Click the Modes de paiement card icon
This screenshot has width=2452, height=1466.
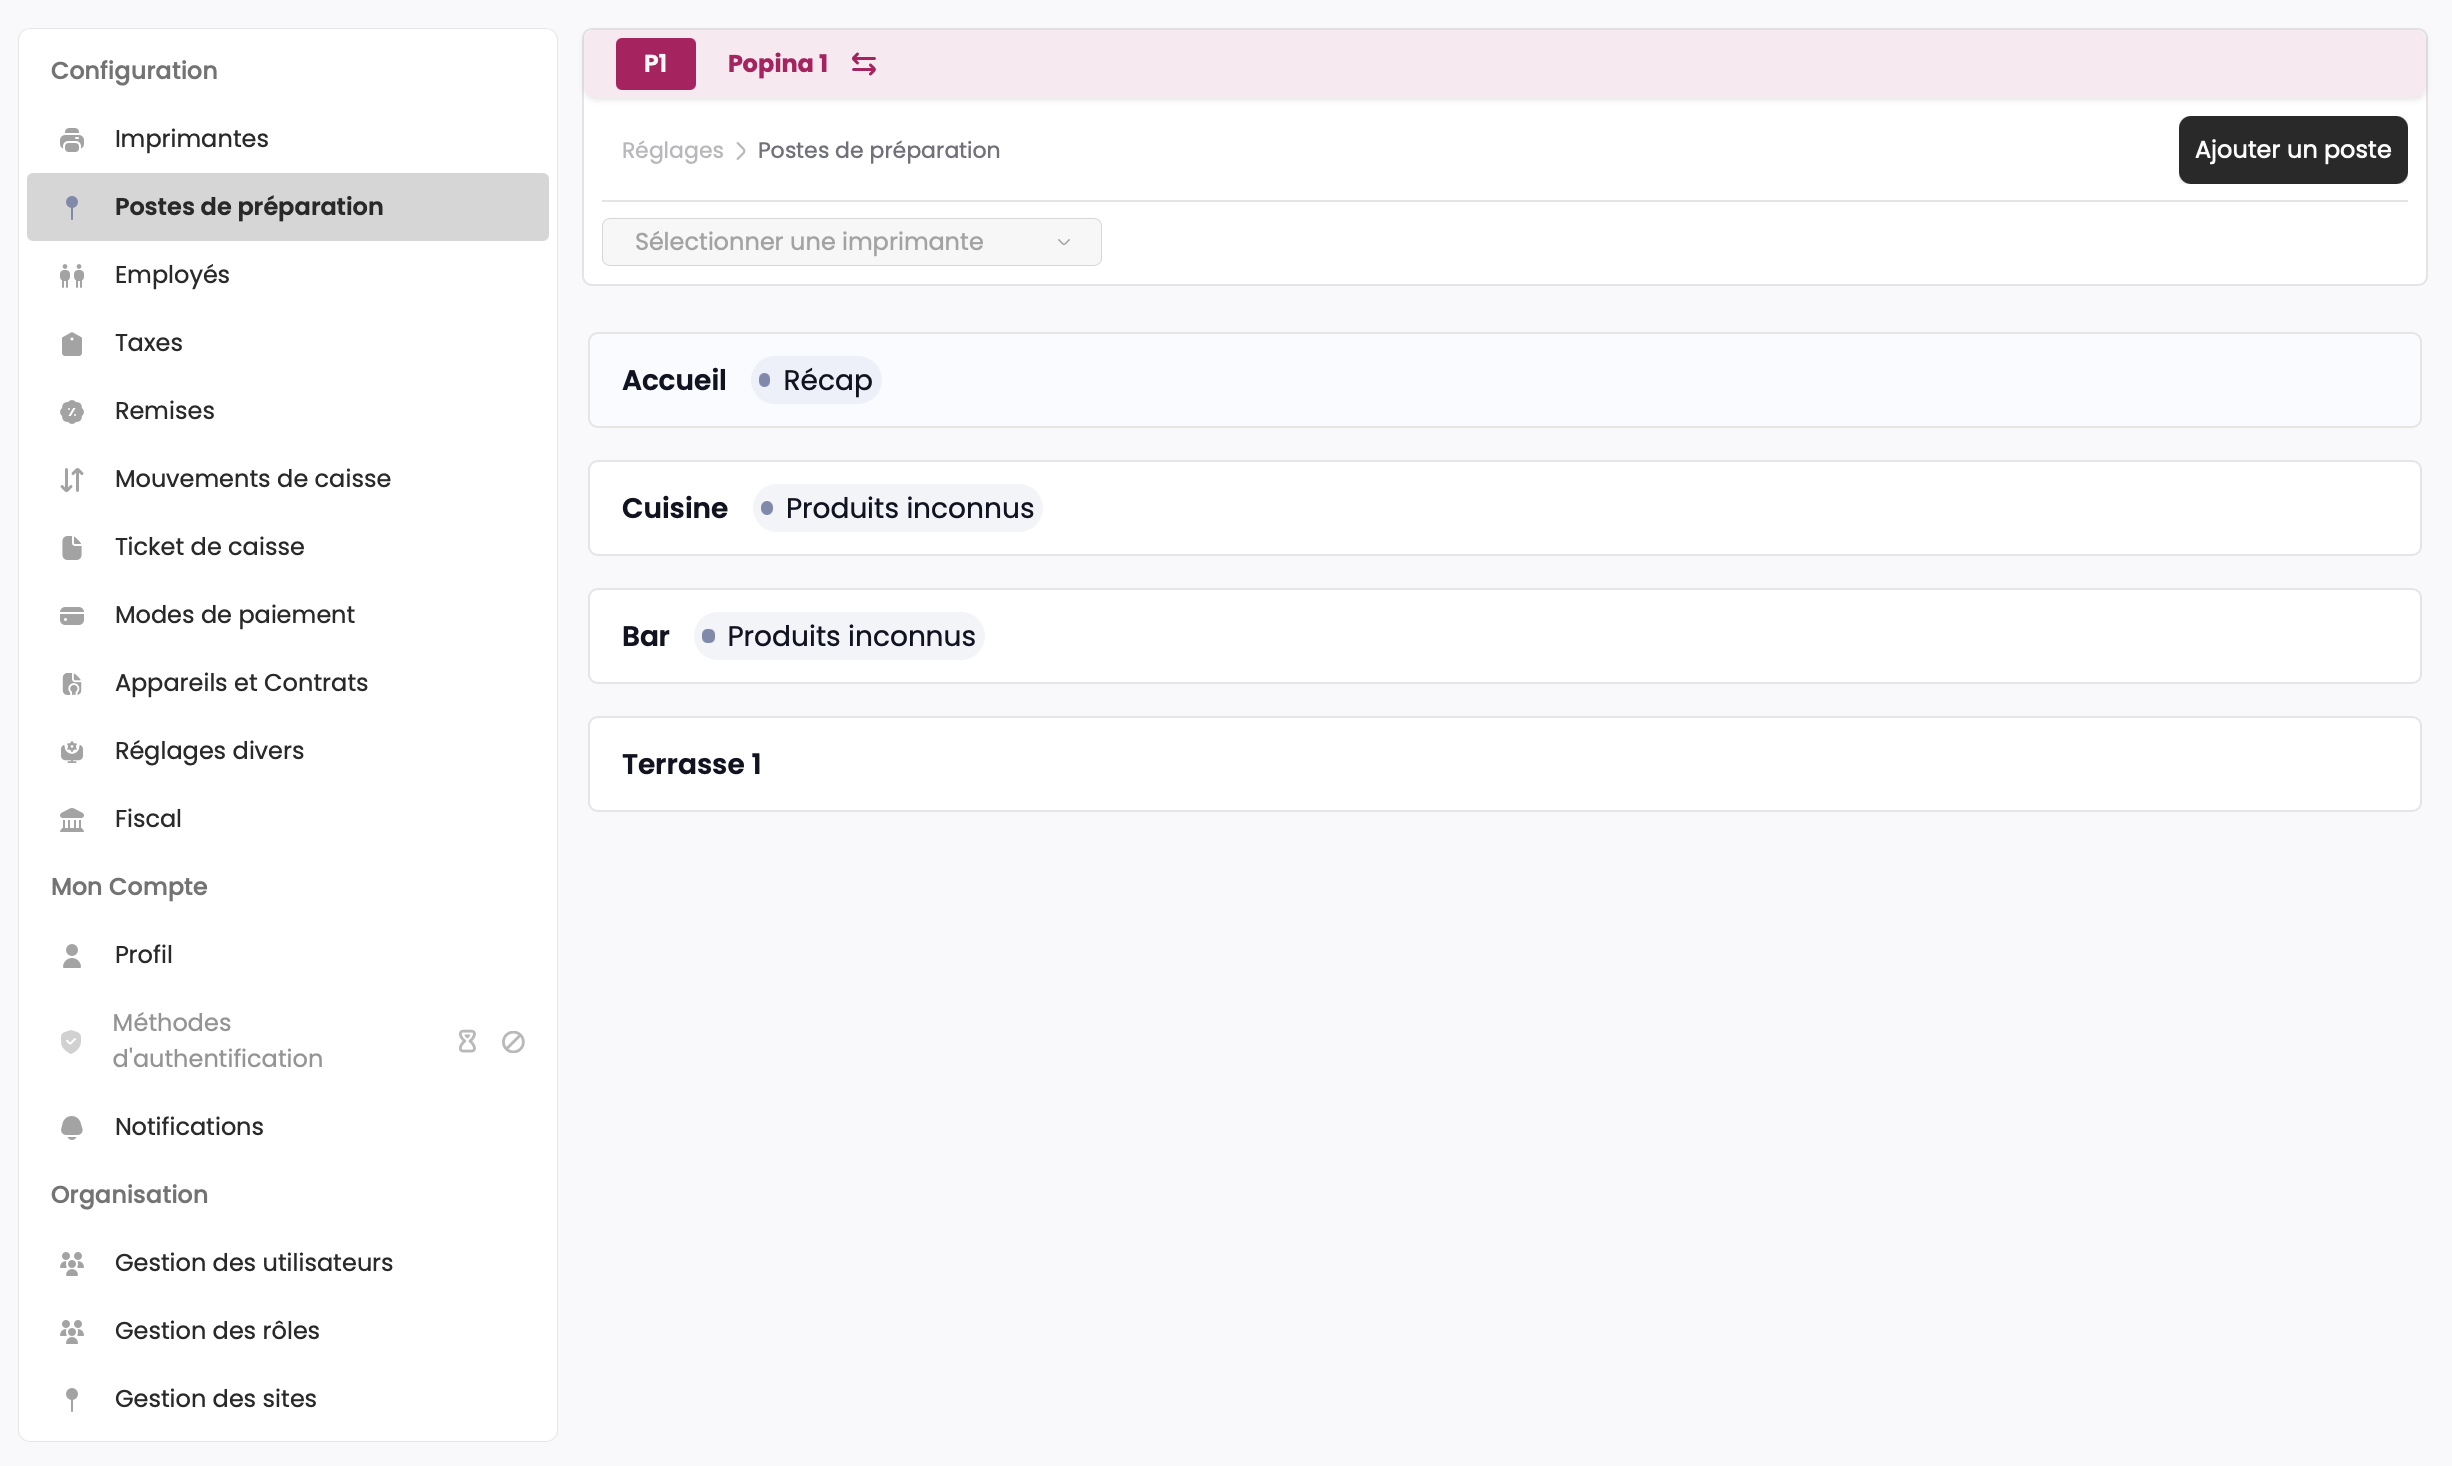pos(72,615)
